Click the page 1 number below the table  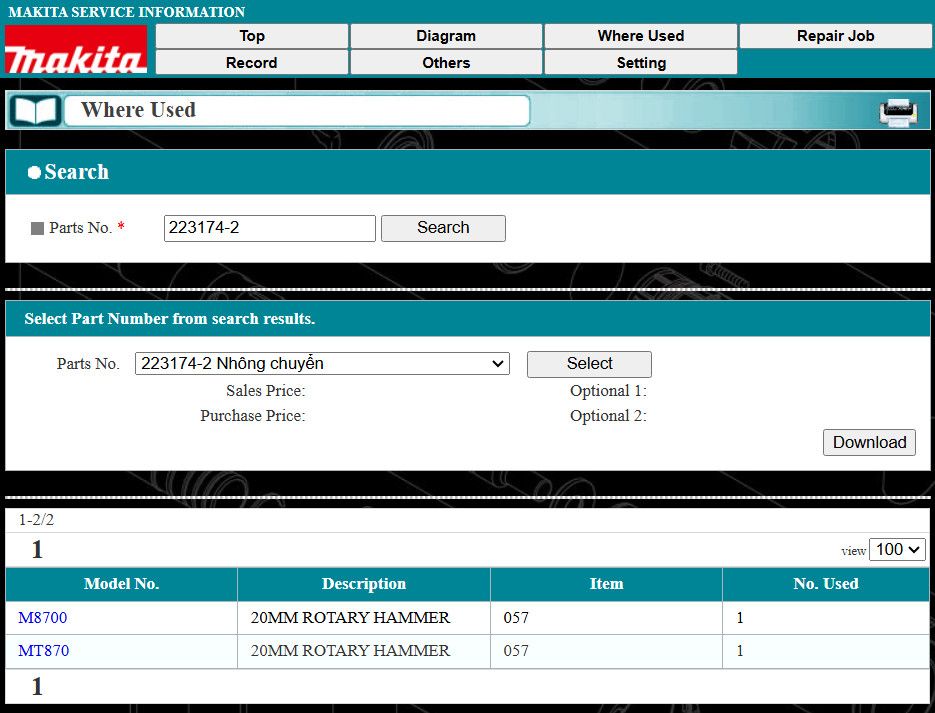(37, 687)
